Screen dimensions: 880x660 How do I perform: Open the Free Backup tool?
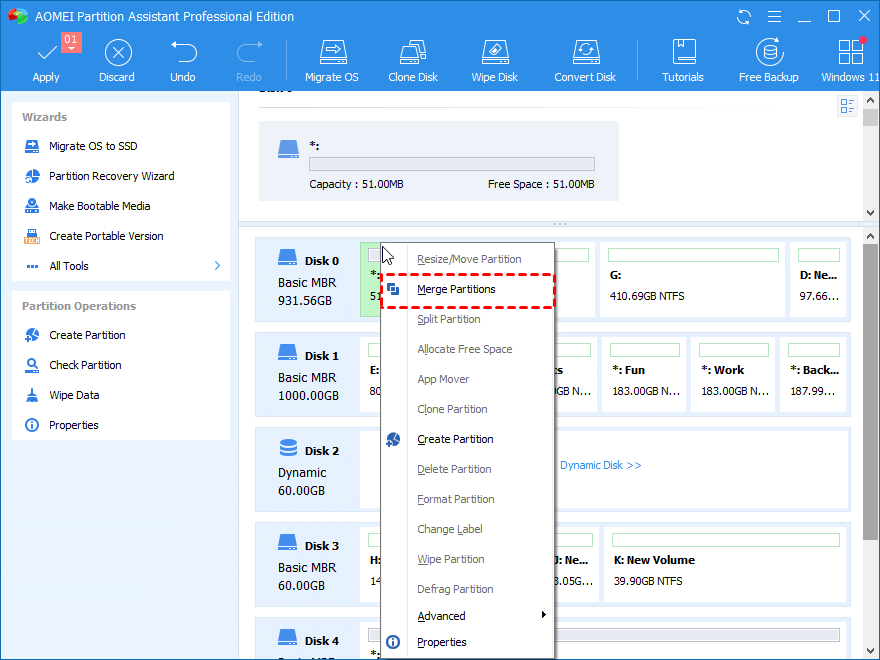(768, 55)
